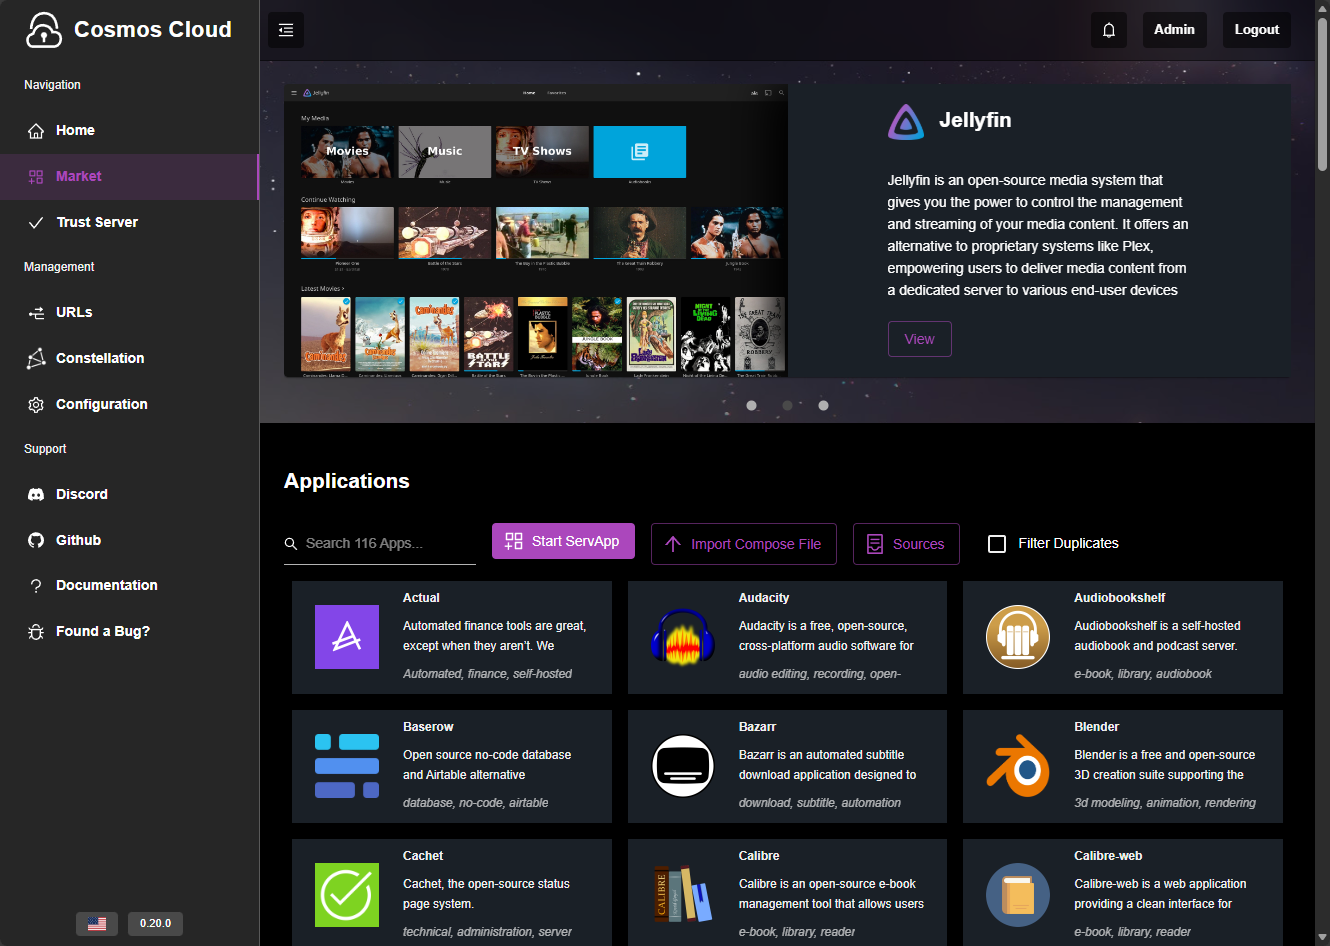Image resolution: width=1330 pixels, height=946 pixels.
Task: Open the Documentation link
Action: click(130, 586)
